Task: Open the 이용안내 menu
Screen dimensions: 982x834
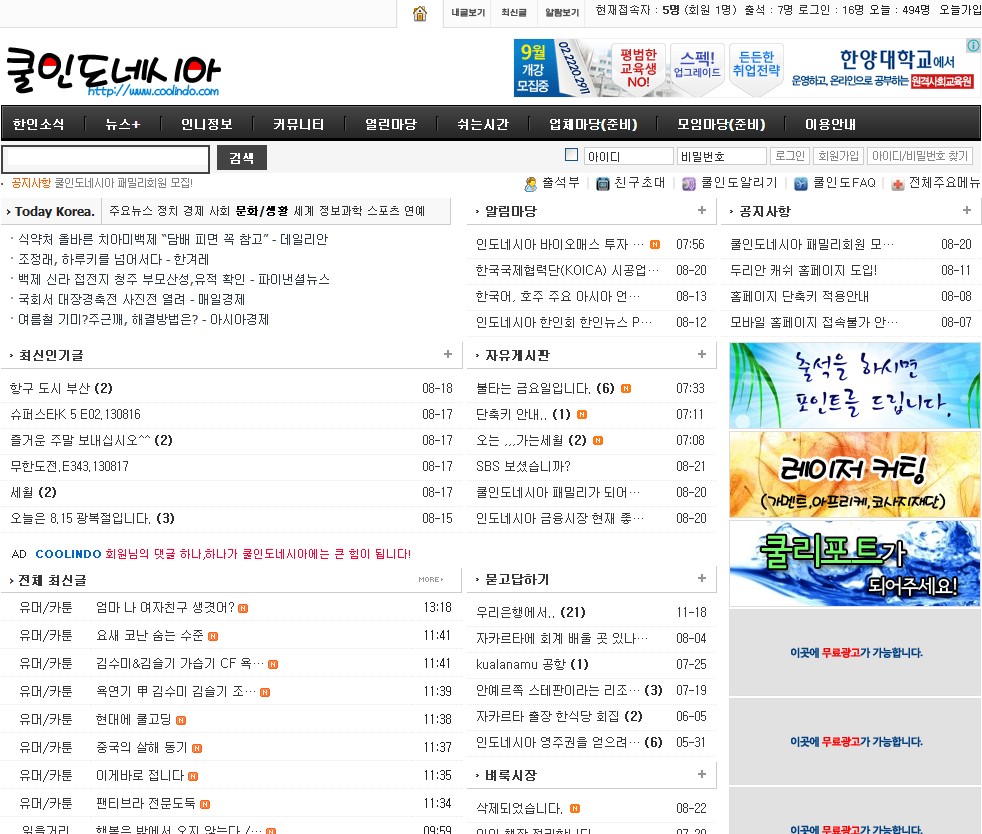Action: [x=830, y=124]
